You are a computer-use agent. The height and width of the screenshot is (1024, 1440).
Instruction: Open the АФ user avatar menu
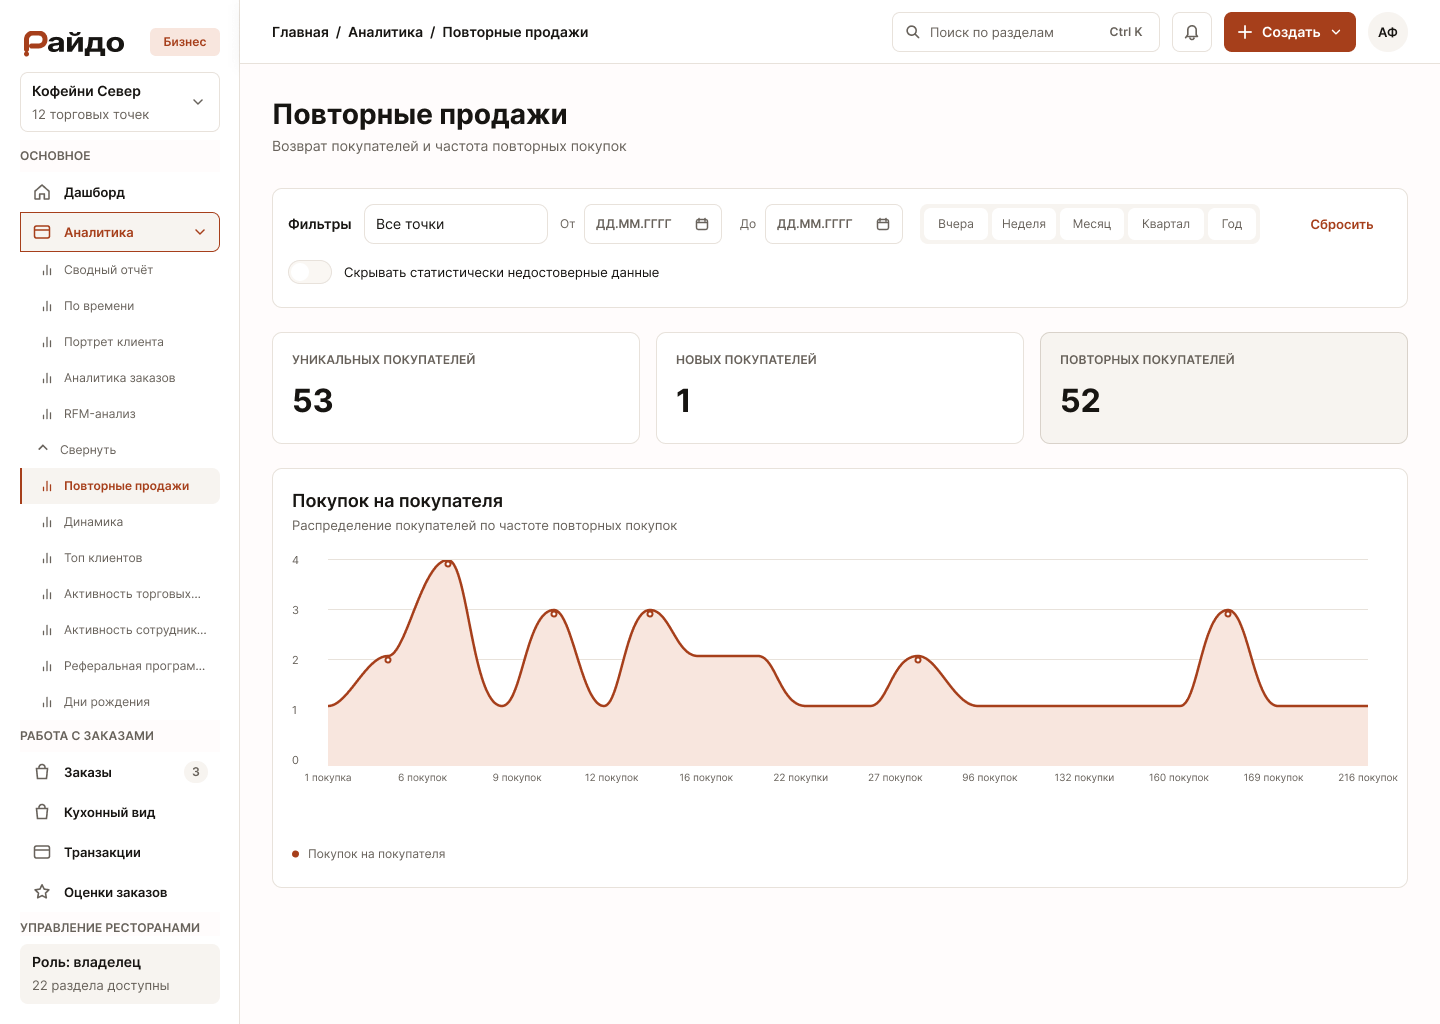coord(1388,32)
